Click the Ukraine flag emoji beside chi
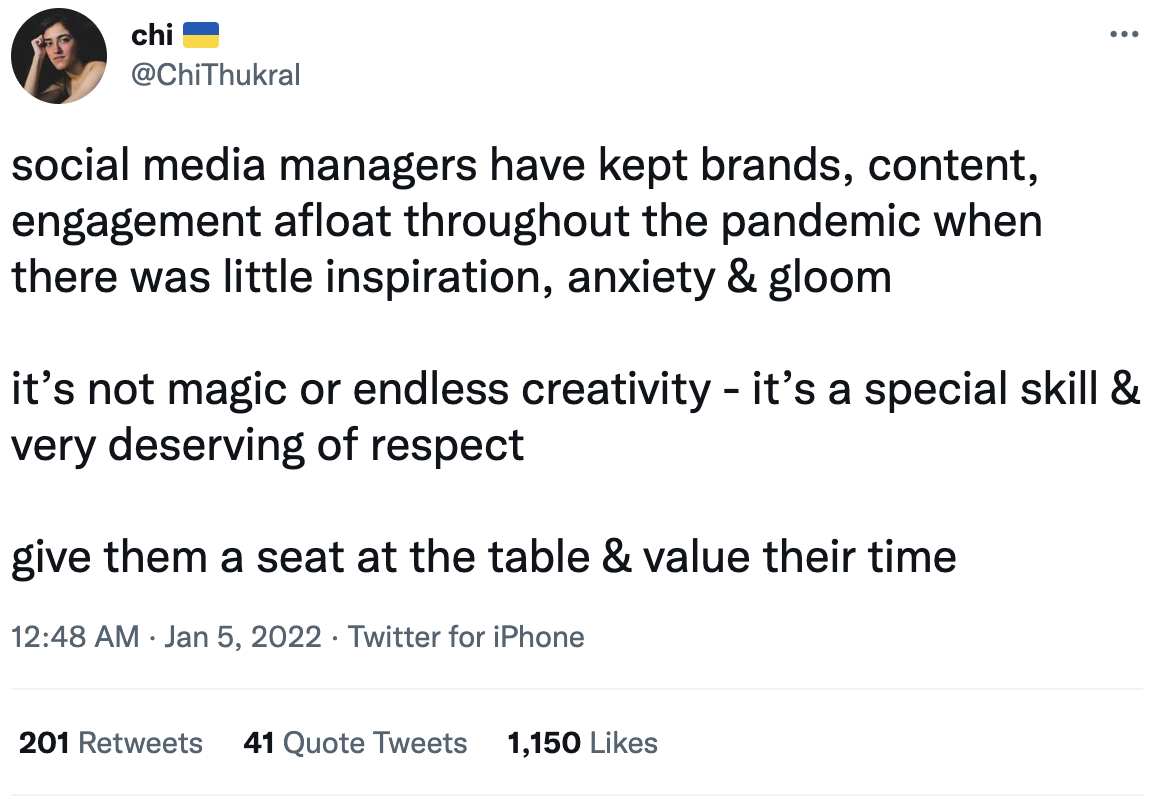The height and width of the screenshot is (800, 1166). [x=201, y=36]
